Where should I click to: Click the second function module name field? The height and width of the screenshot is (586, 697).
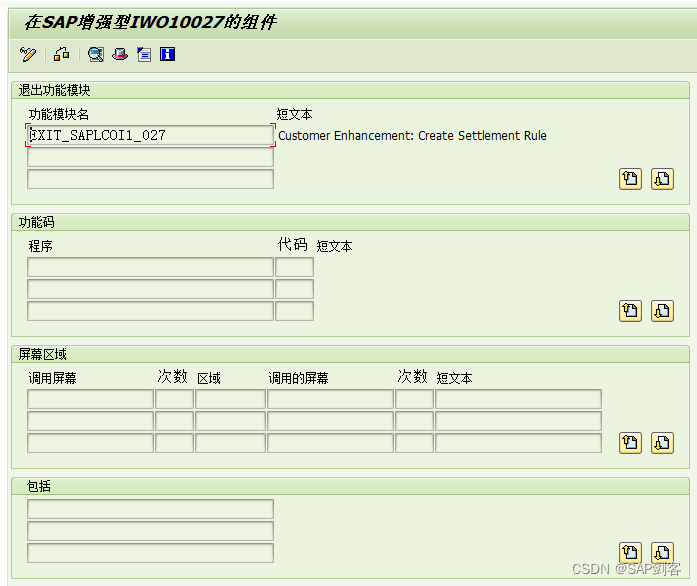click(150, 157)
